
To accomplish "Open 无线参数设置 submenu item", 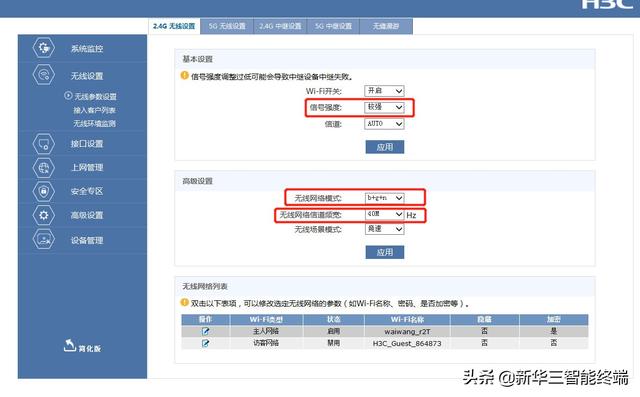I will 95,97.
